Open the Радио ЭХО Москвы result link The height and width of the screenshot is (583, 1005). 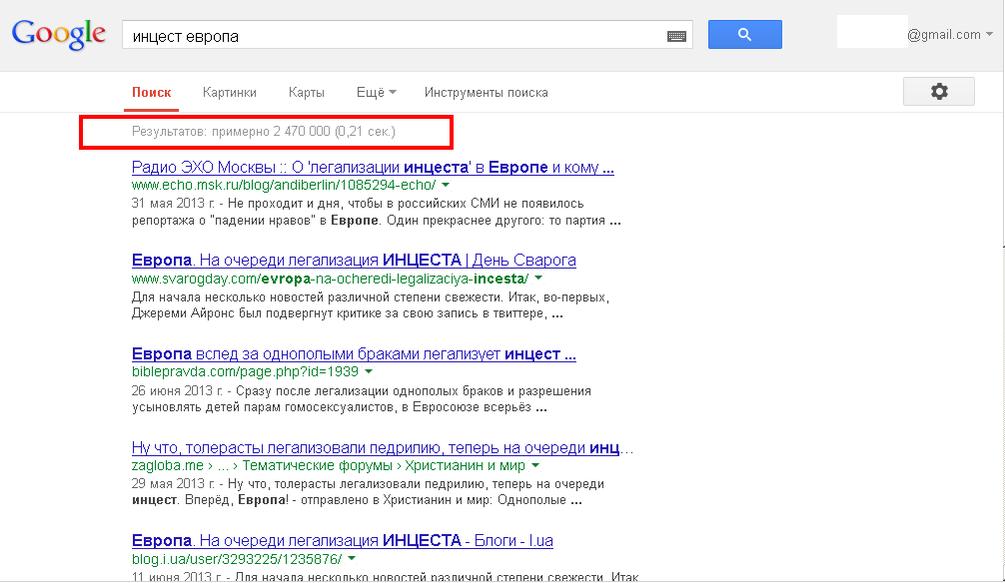click(x=372, y=167)
